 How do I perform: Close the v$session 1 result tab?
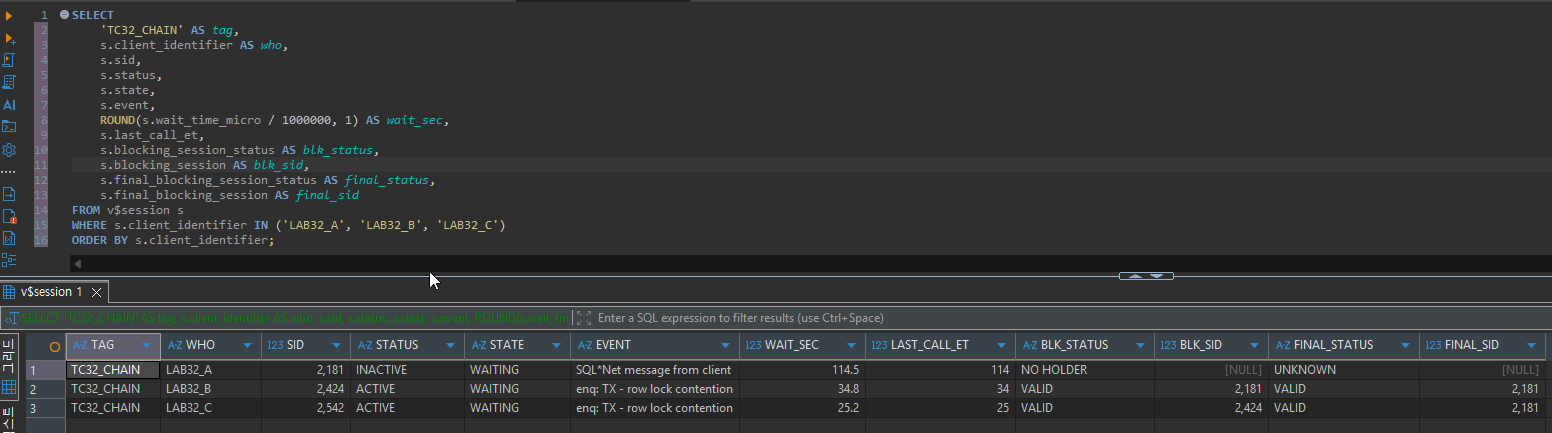pos(97,293)
